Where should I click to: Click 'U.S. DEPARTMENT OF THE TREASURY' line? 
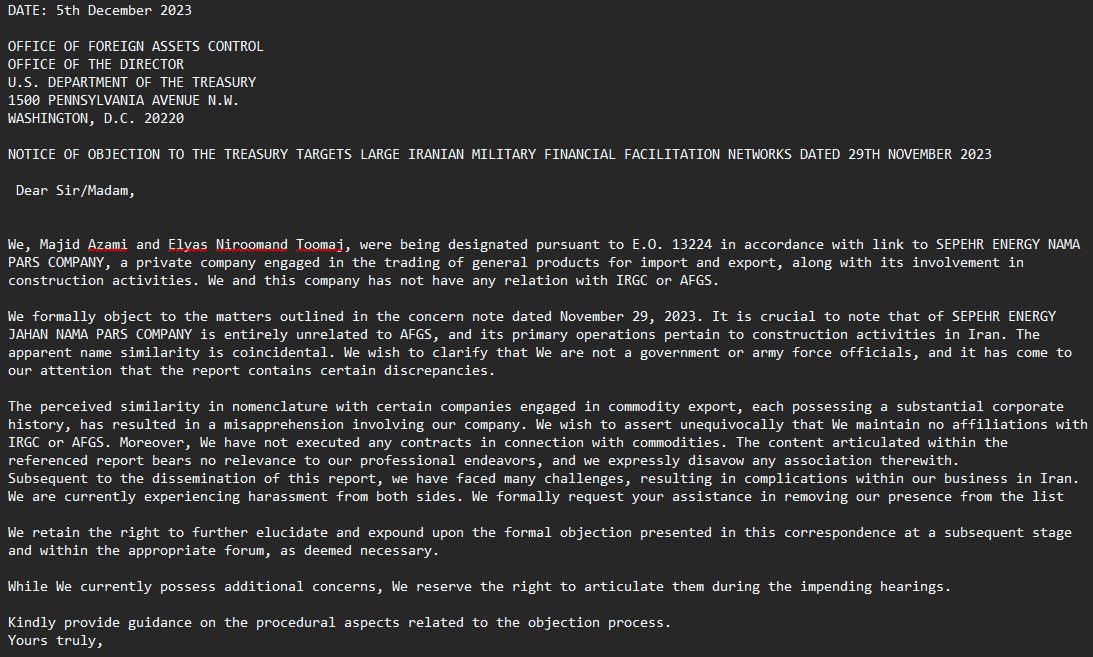(131, 83)
